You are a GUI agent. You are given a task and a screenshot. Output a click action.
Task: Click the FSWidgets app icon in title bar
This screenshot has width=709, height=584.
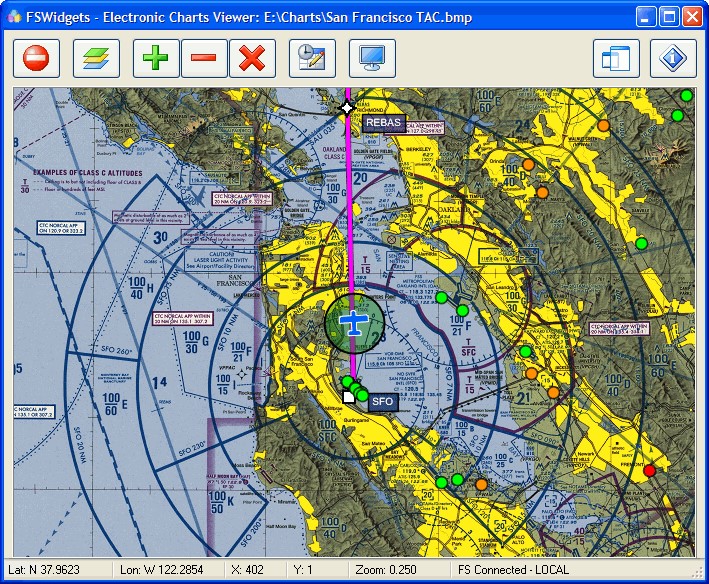click(x=14, y=16)
